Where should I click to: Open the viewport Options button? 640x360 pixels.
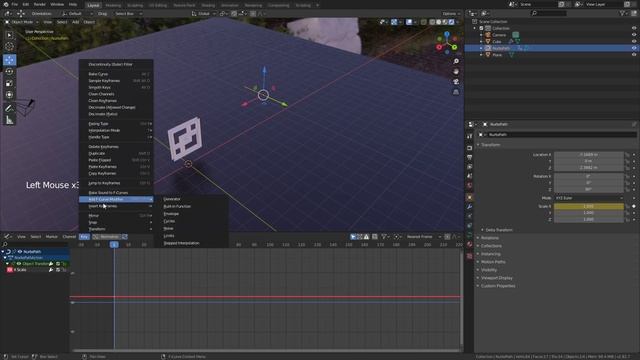(x=451, y=13)
